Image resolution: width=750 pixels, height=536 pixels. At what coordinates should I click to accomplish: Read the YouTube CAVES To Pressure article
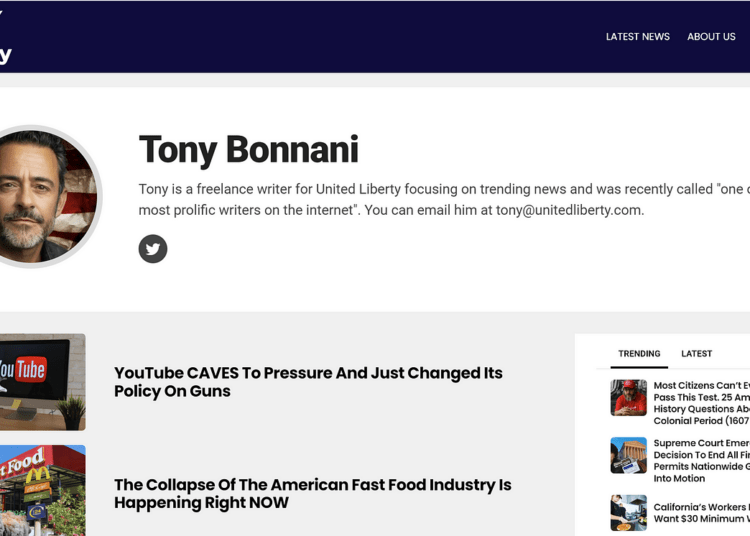click(308, 382)
